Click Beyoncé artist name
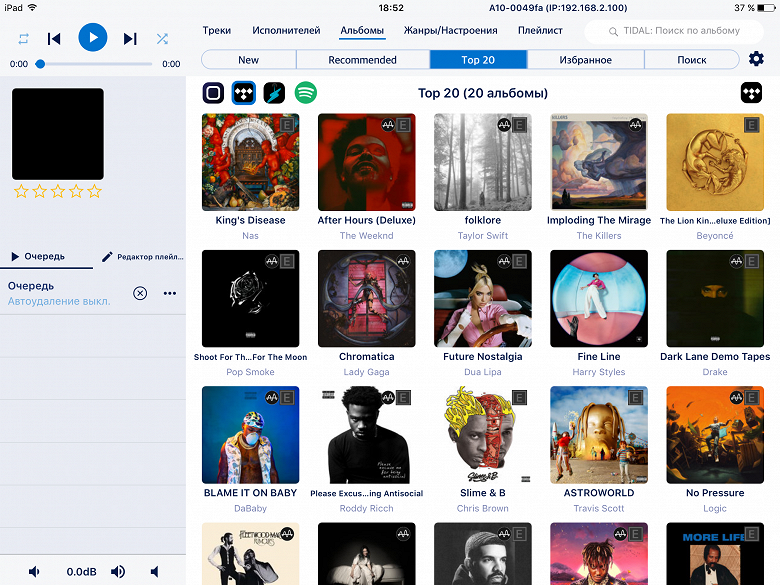780x585 pixels. tap(715, 236)
